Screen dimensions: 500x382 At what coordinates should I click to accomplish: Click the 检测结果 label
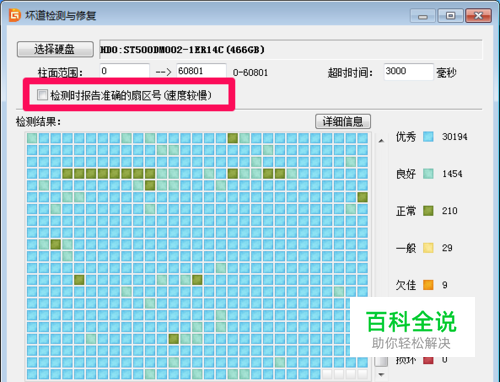tap(38, 122)
